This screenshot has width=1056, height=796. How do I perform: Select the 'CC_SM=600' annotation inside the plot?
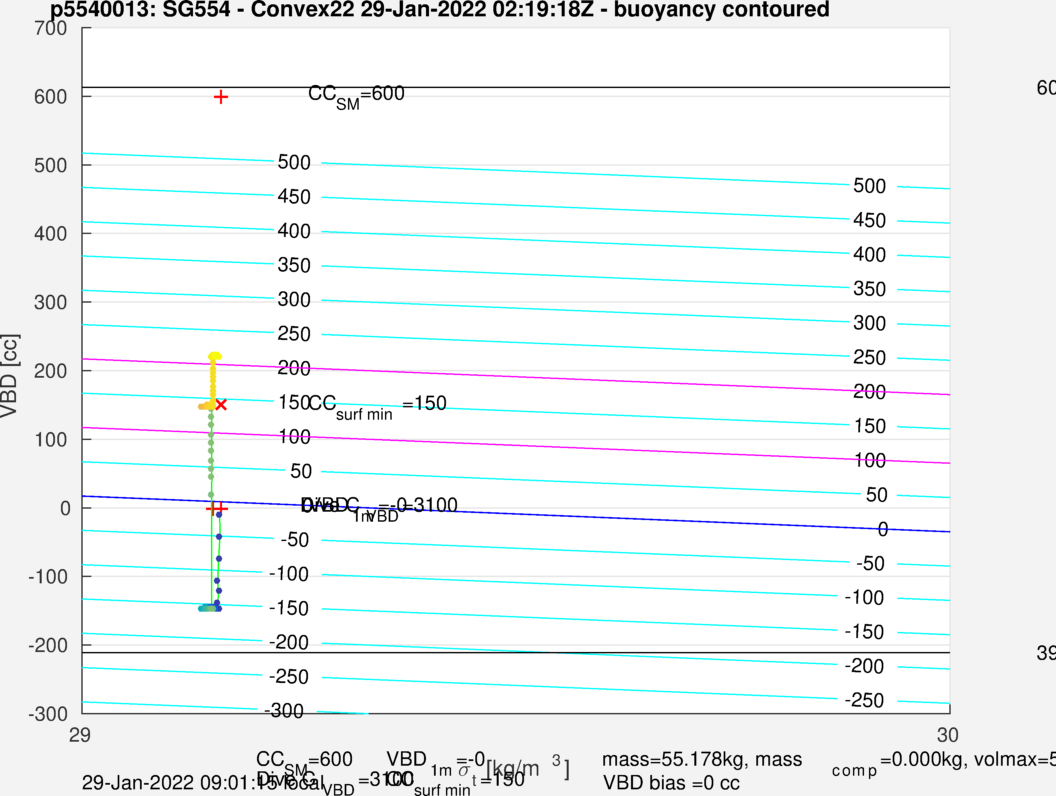point(356,96)
